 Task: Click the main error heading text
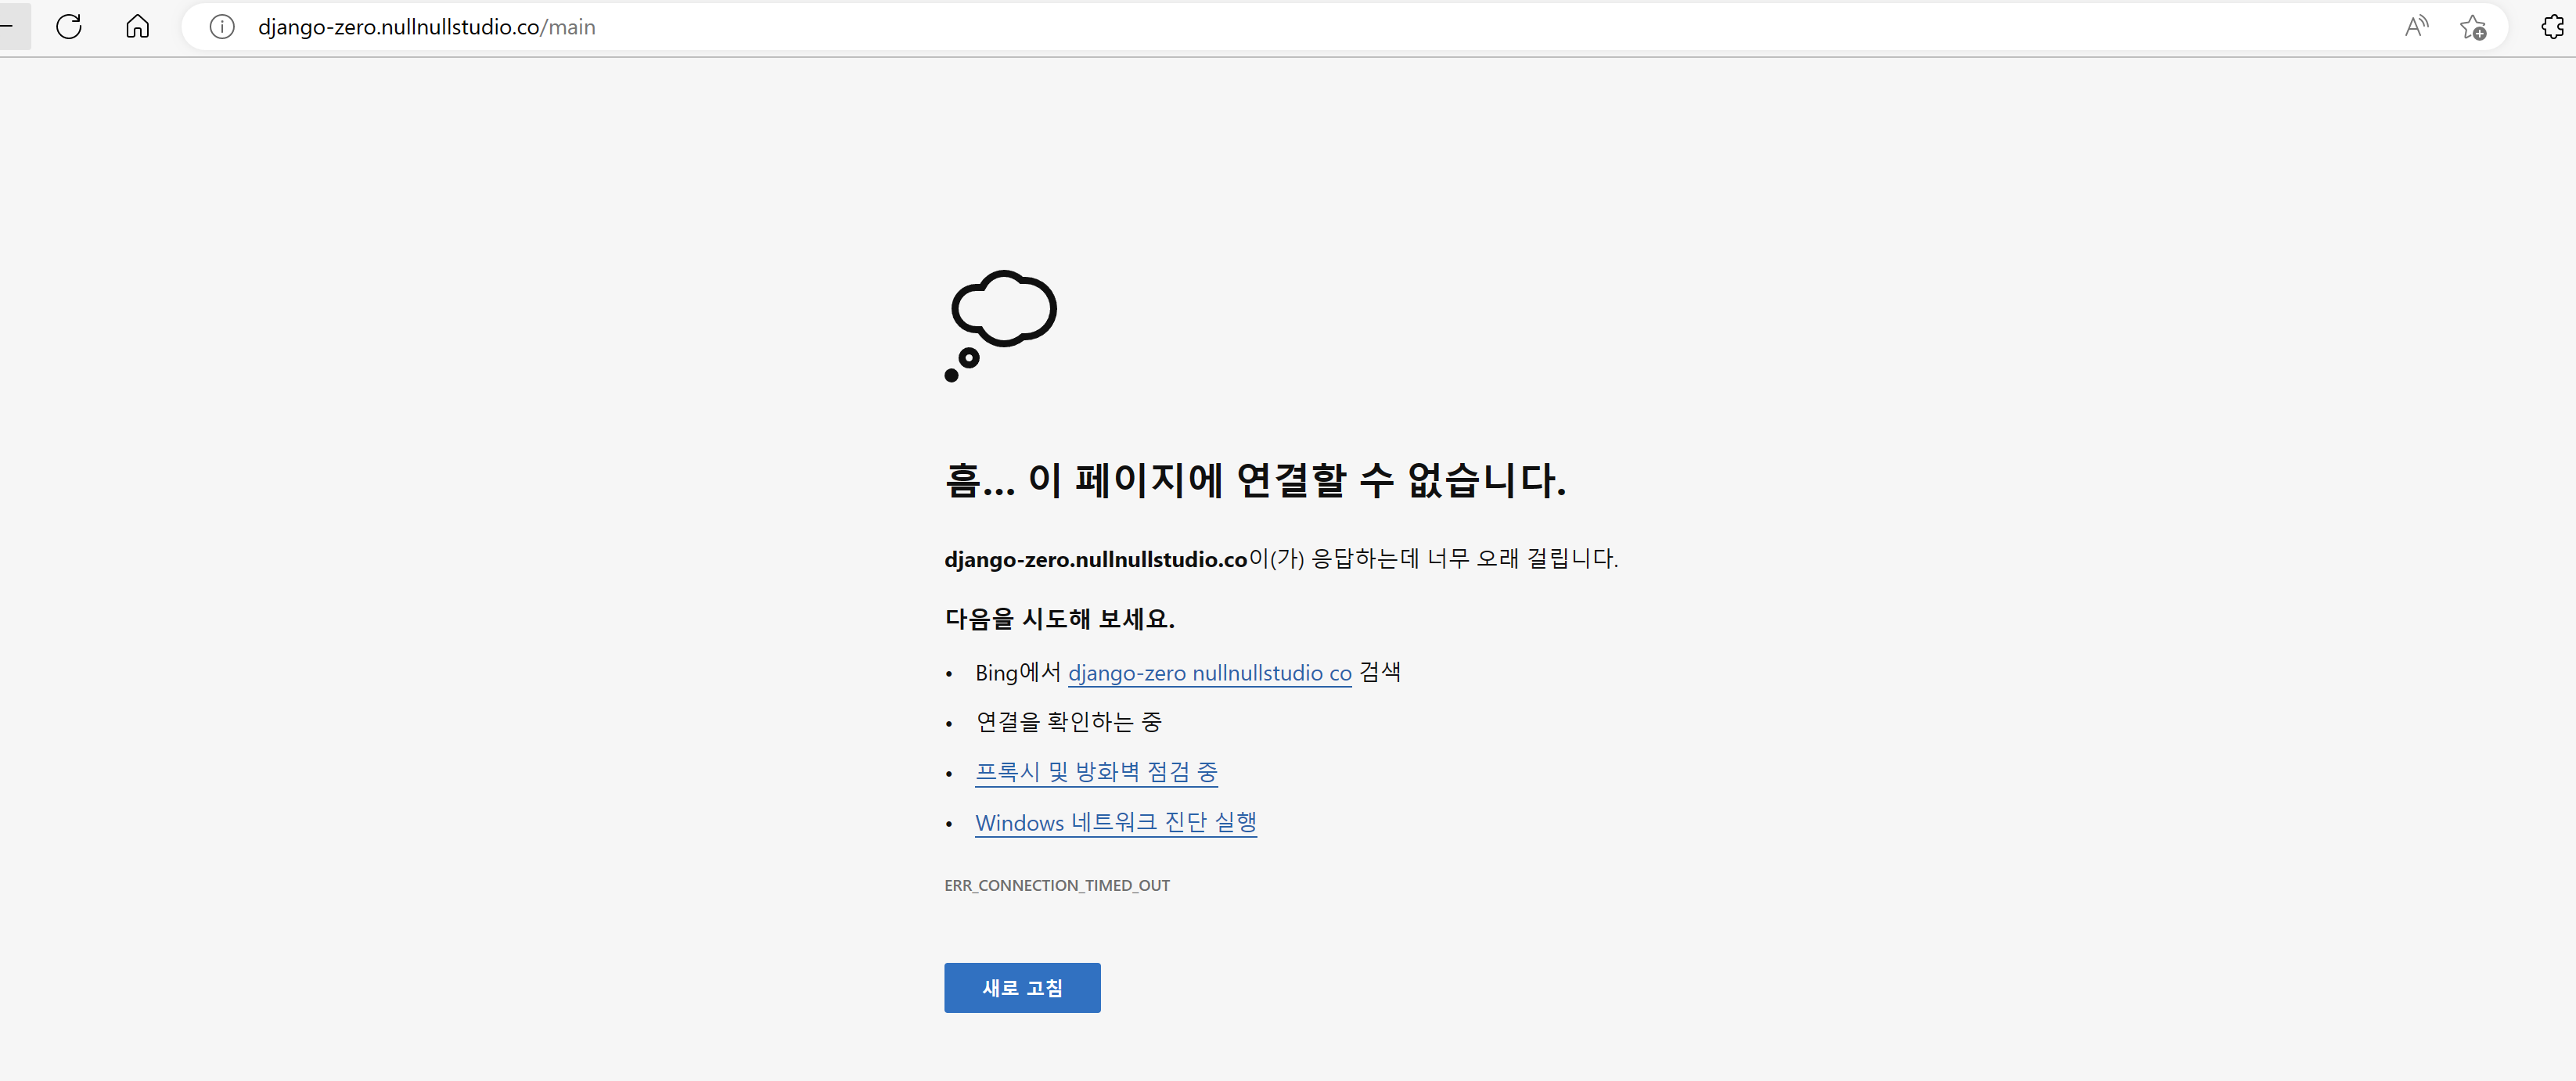pos(1254,480)
